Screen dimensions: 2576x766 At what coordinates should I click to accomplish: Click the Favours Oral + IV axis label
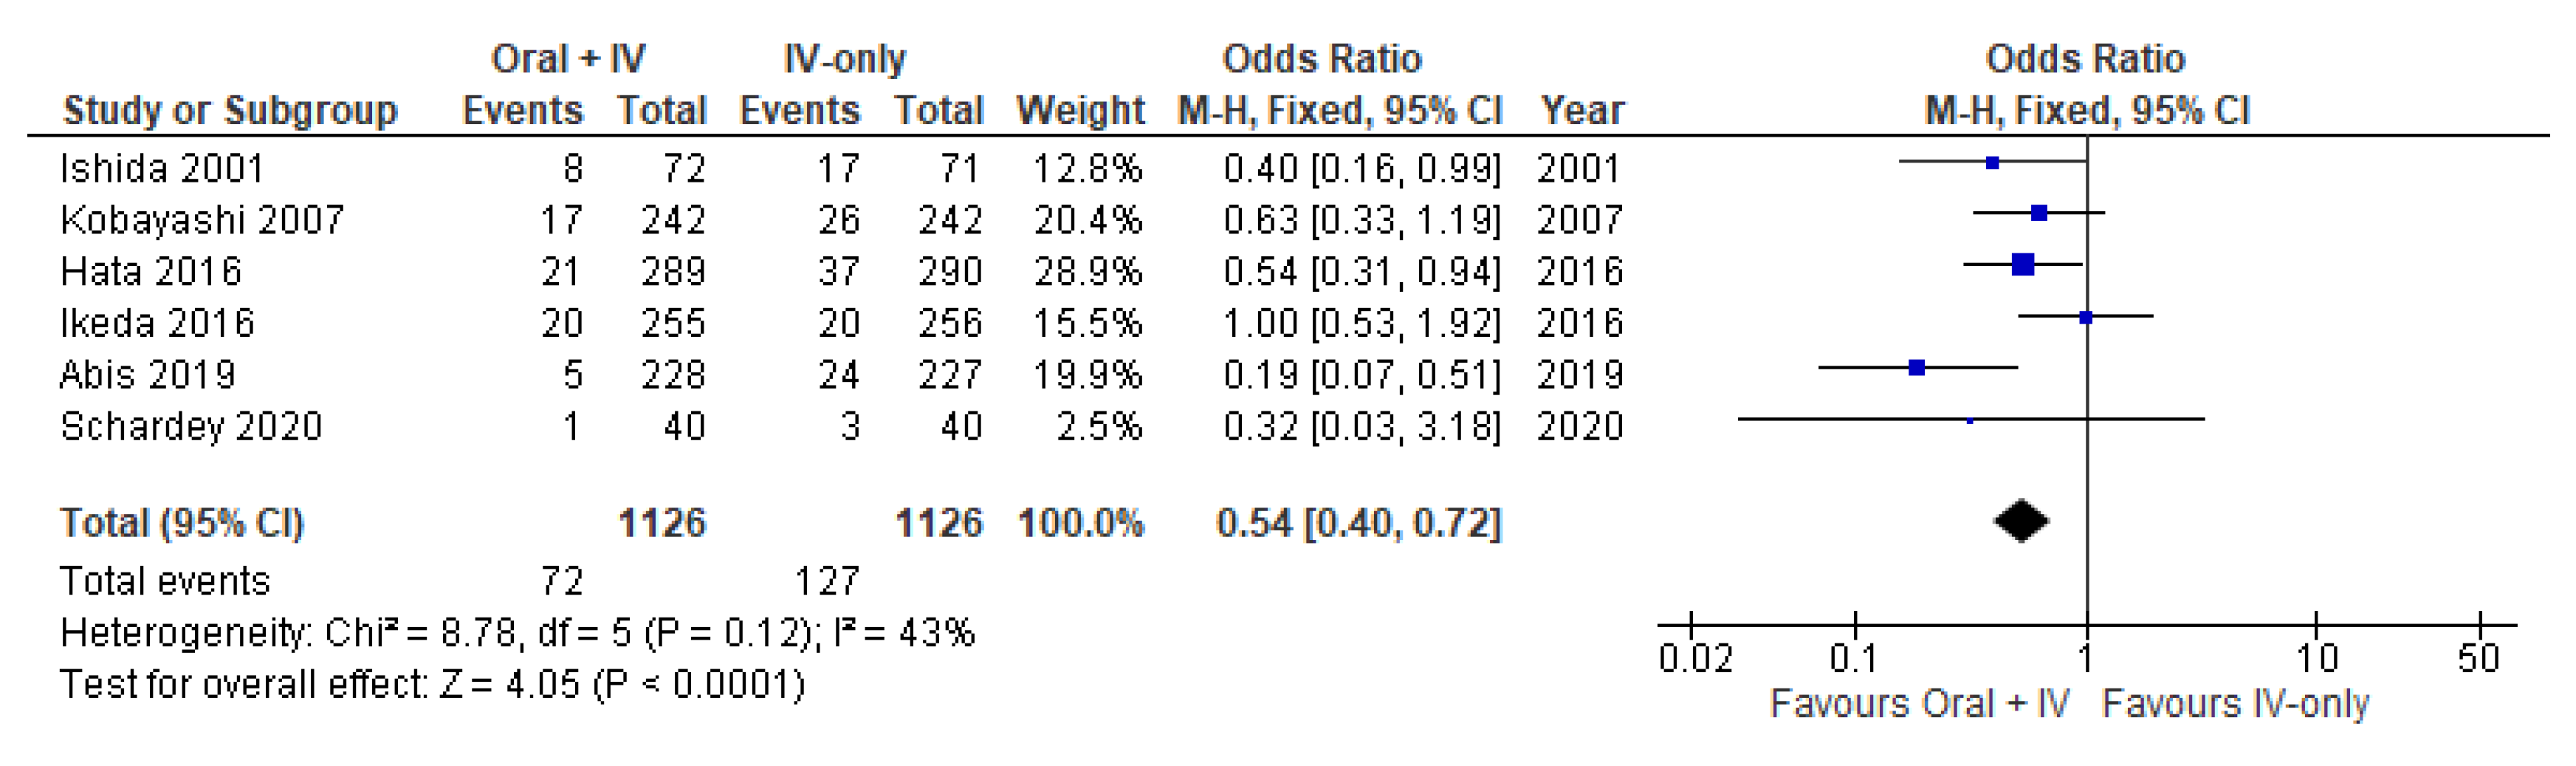point(1919,704)
